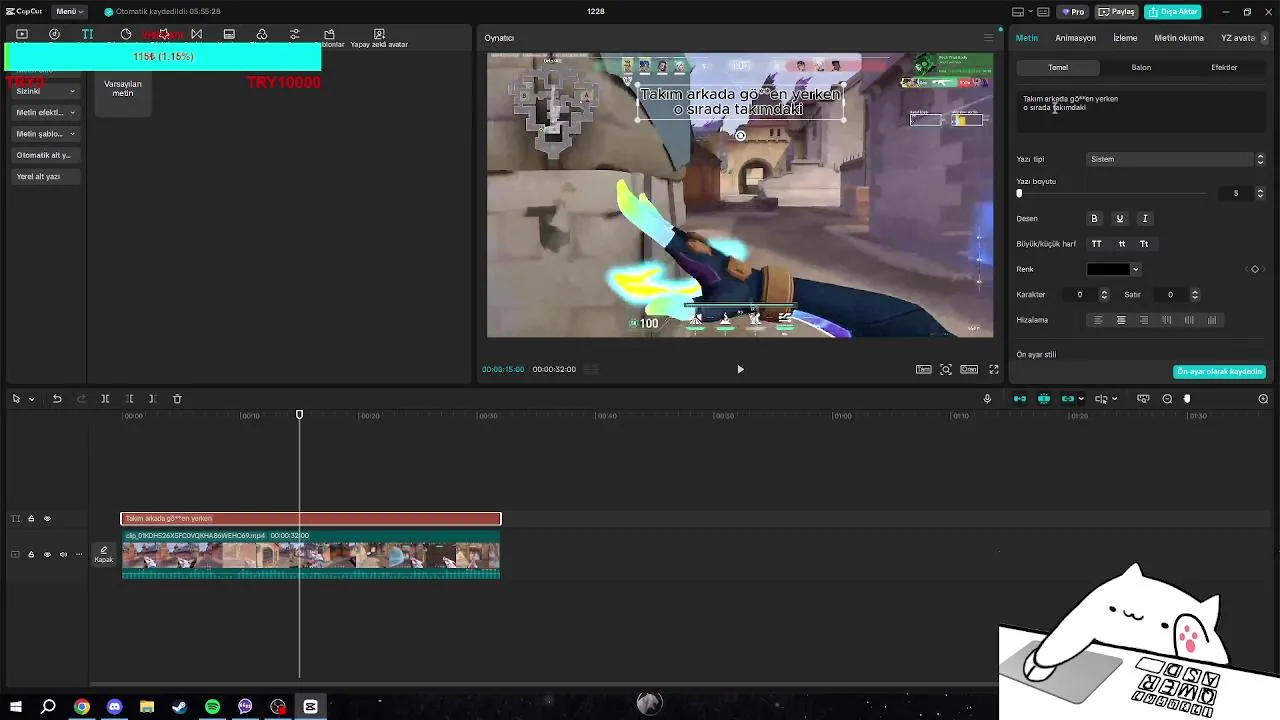Add the keyframe diamond next to Renk
The image size is (1280, 720).
click(x=1255, y=269)
